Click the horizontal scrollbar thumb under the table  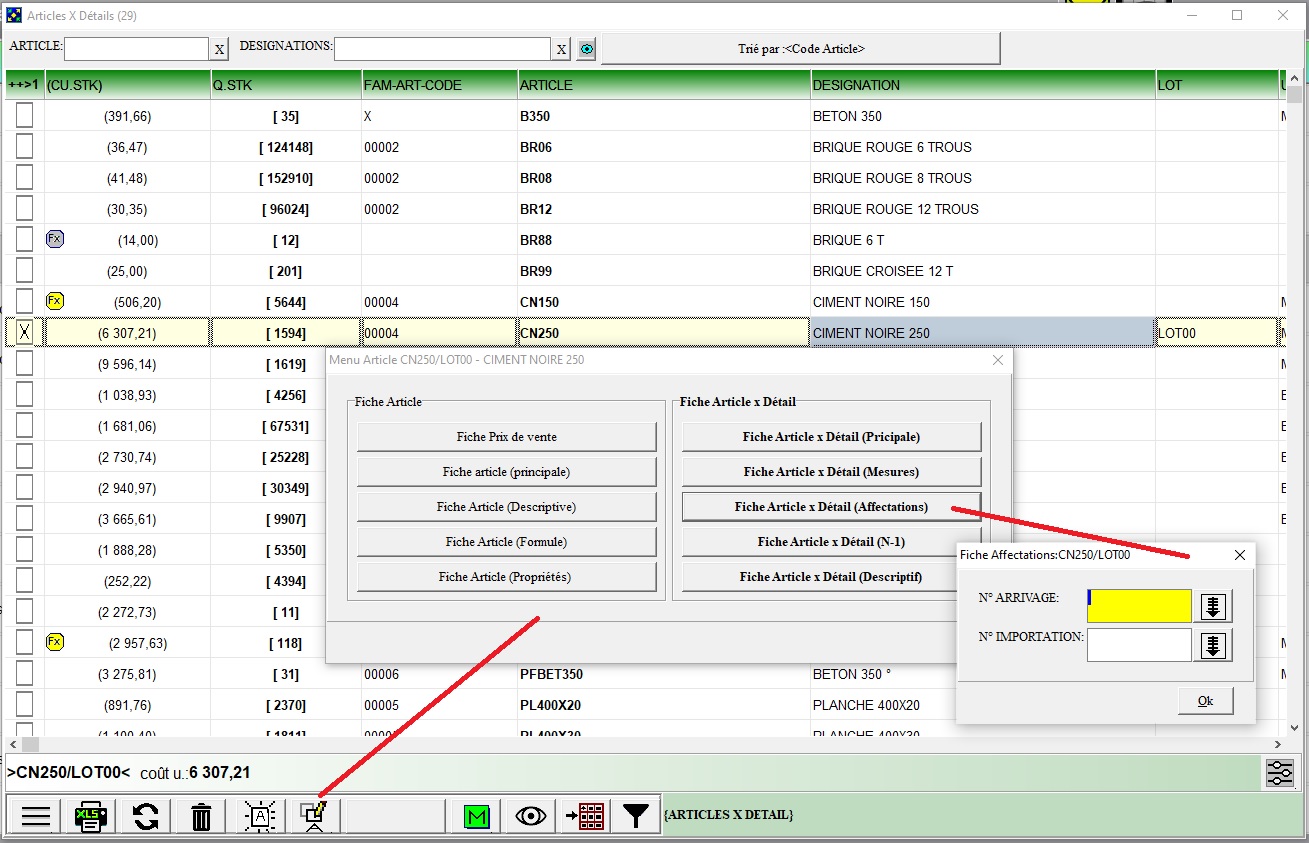point(30,745)
